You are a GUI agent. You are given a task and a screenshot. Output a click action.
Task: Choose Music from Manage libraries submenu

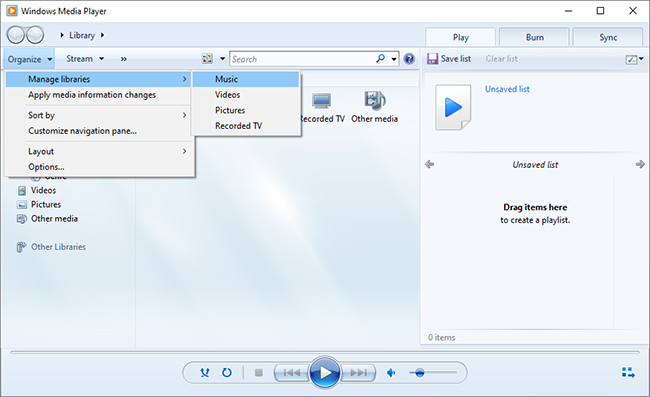tap(246, 79)
